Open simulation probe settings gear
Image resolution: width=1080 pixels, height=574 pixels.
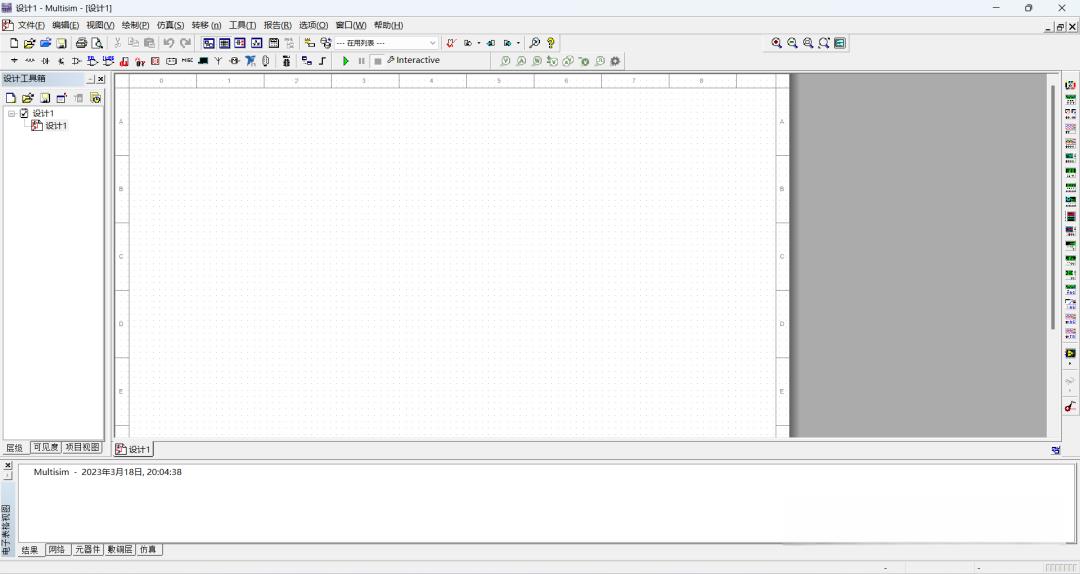point(615,61)
